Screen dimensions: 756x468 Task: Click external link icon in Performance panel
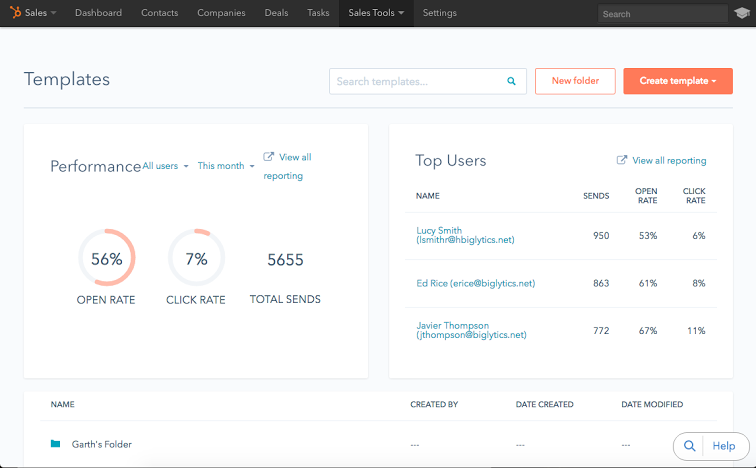click(x=269, y=157)
